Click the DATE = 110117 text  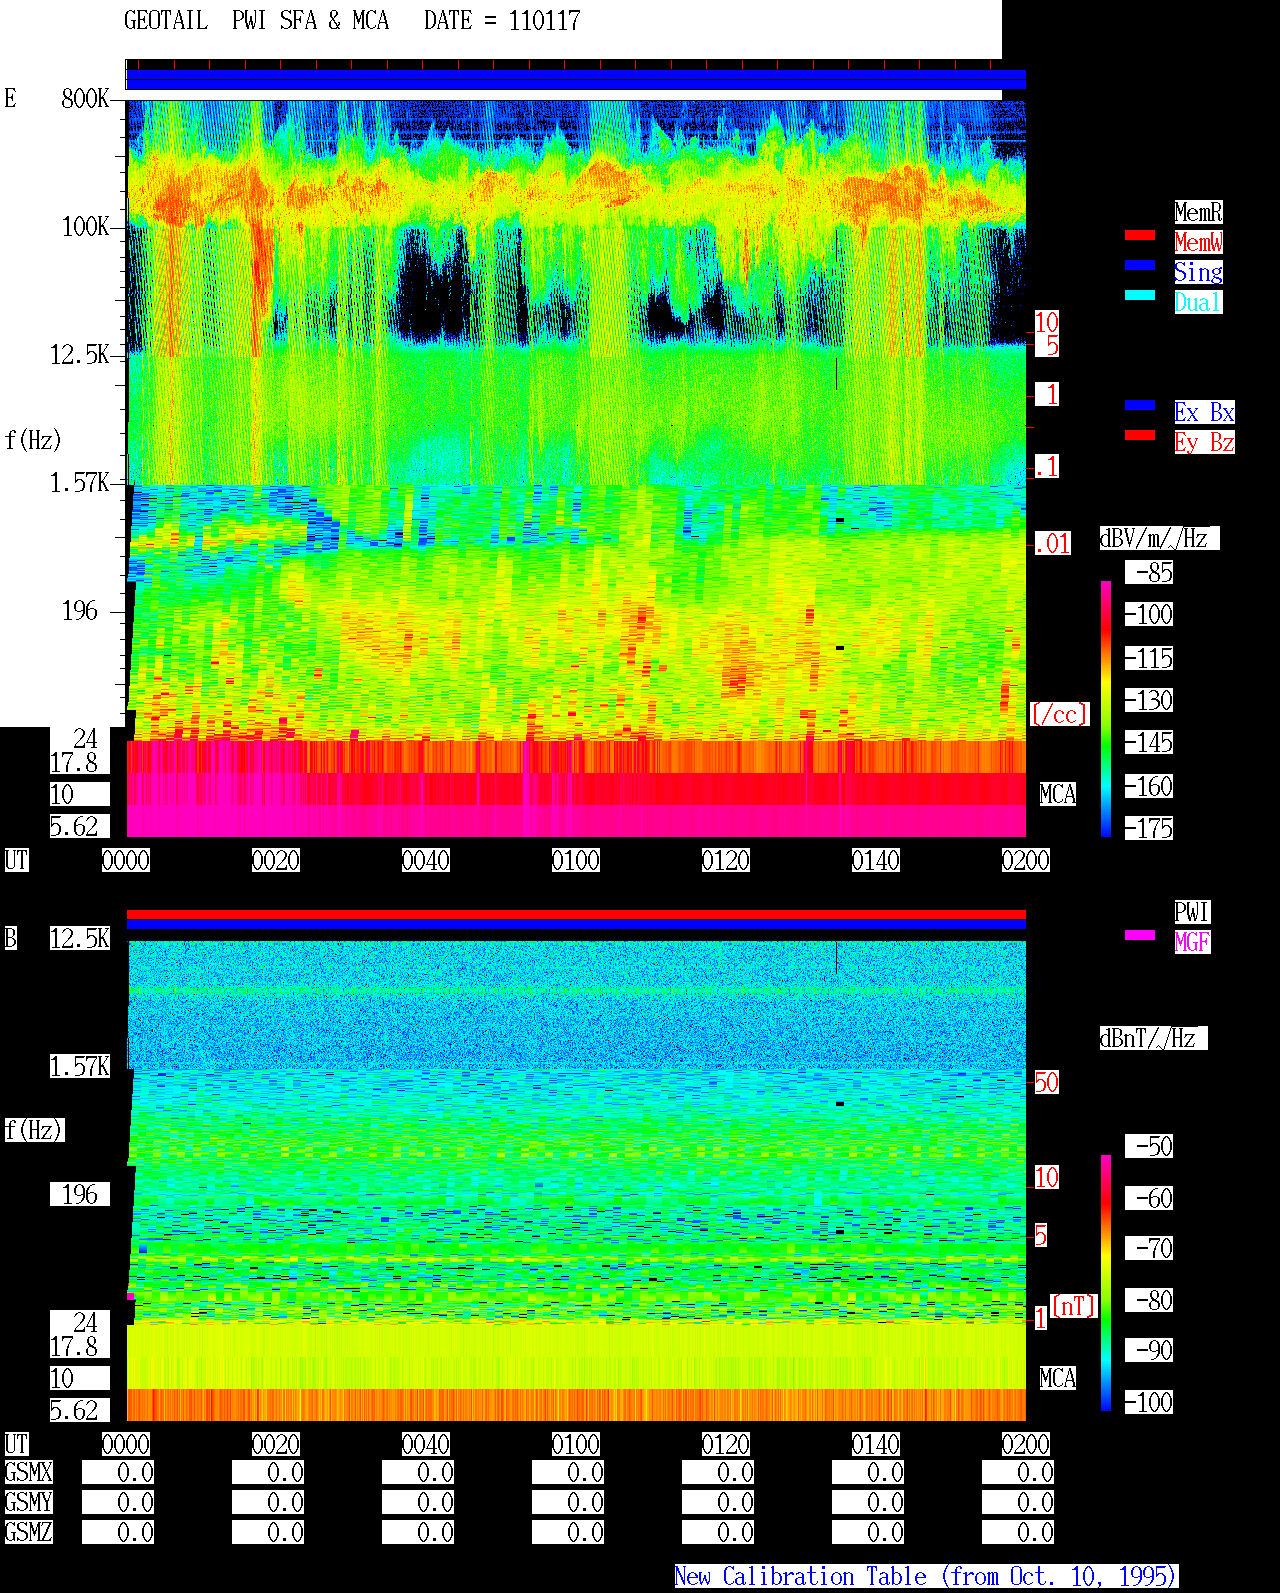[502, 21]
